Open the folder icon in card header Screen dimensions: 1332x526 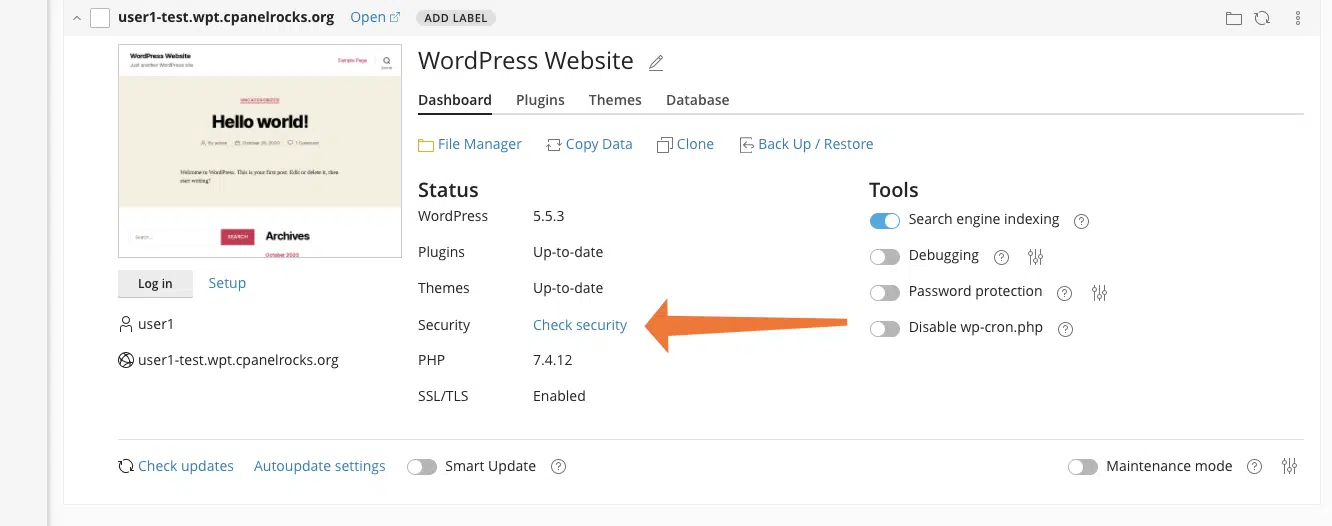click(1234, 18)
